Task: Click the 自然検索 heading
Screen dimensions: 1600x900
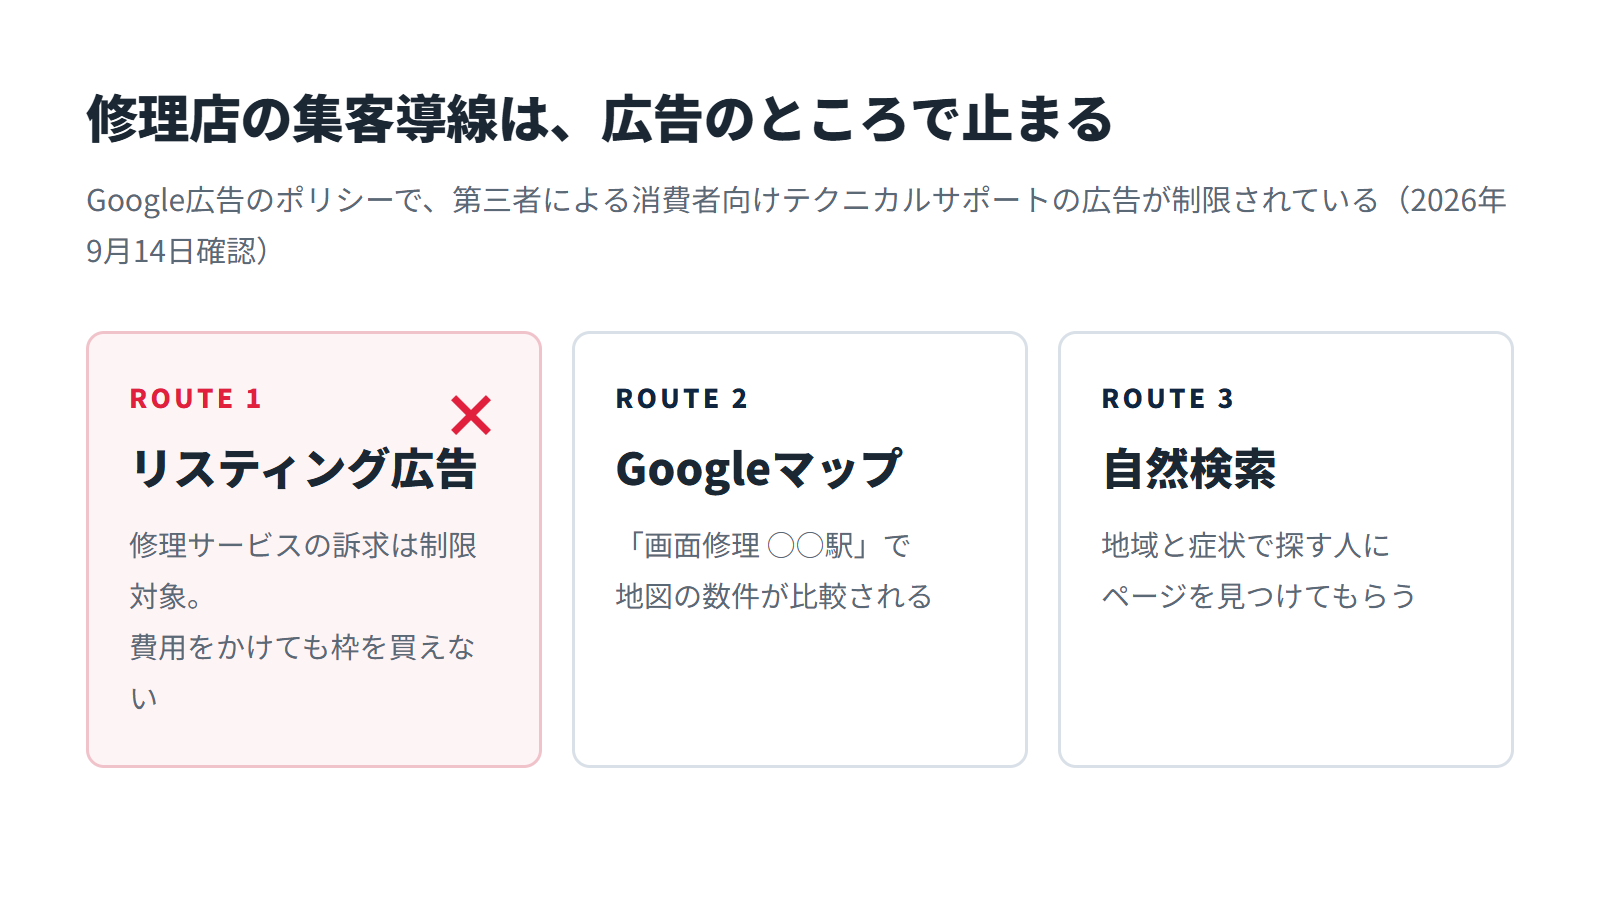Action: [x=1189, y=469]
